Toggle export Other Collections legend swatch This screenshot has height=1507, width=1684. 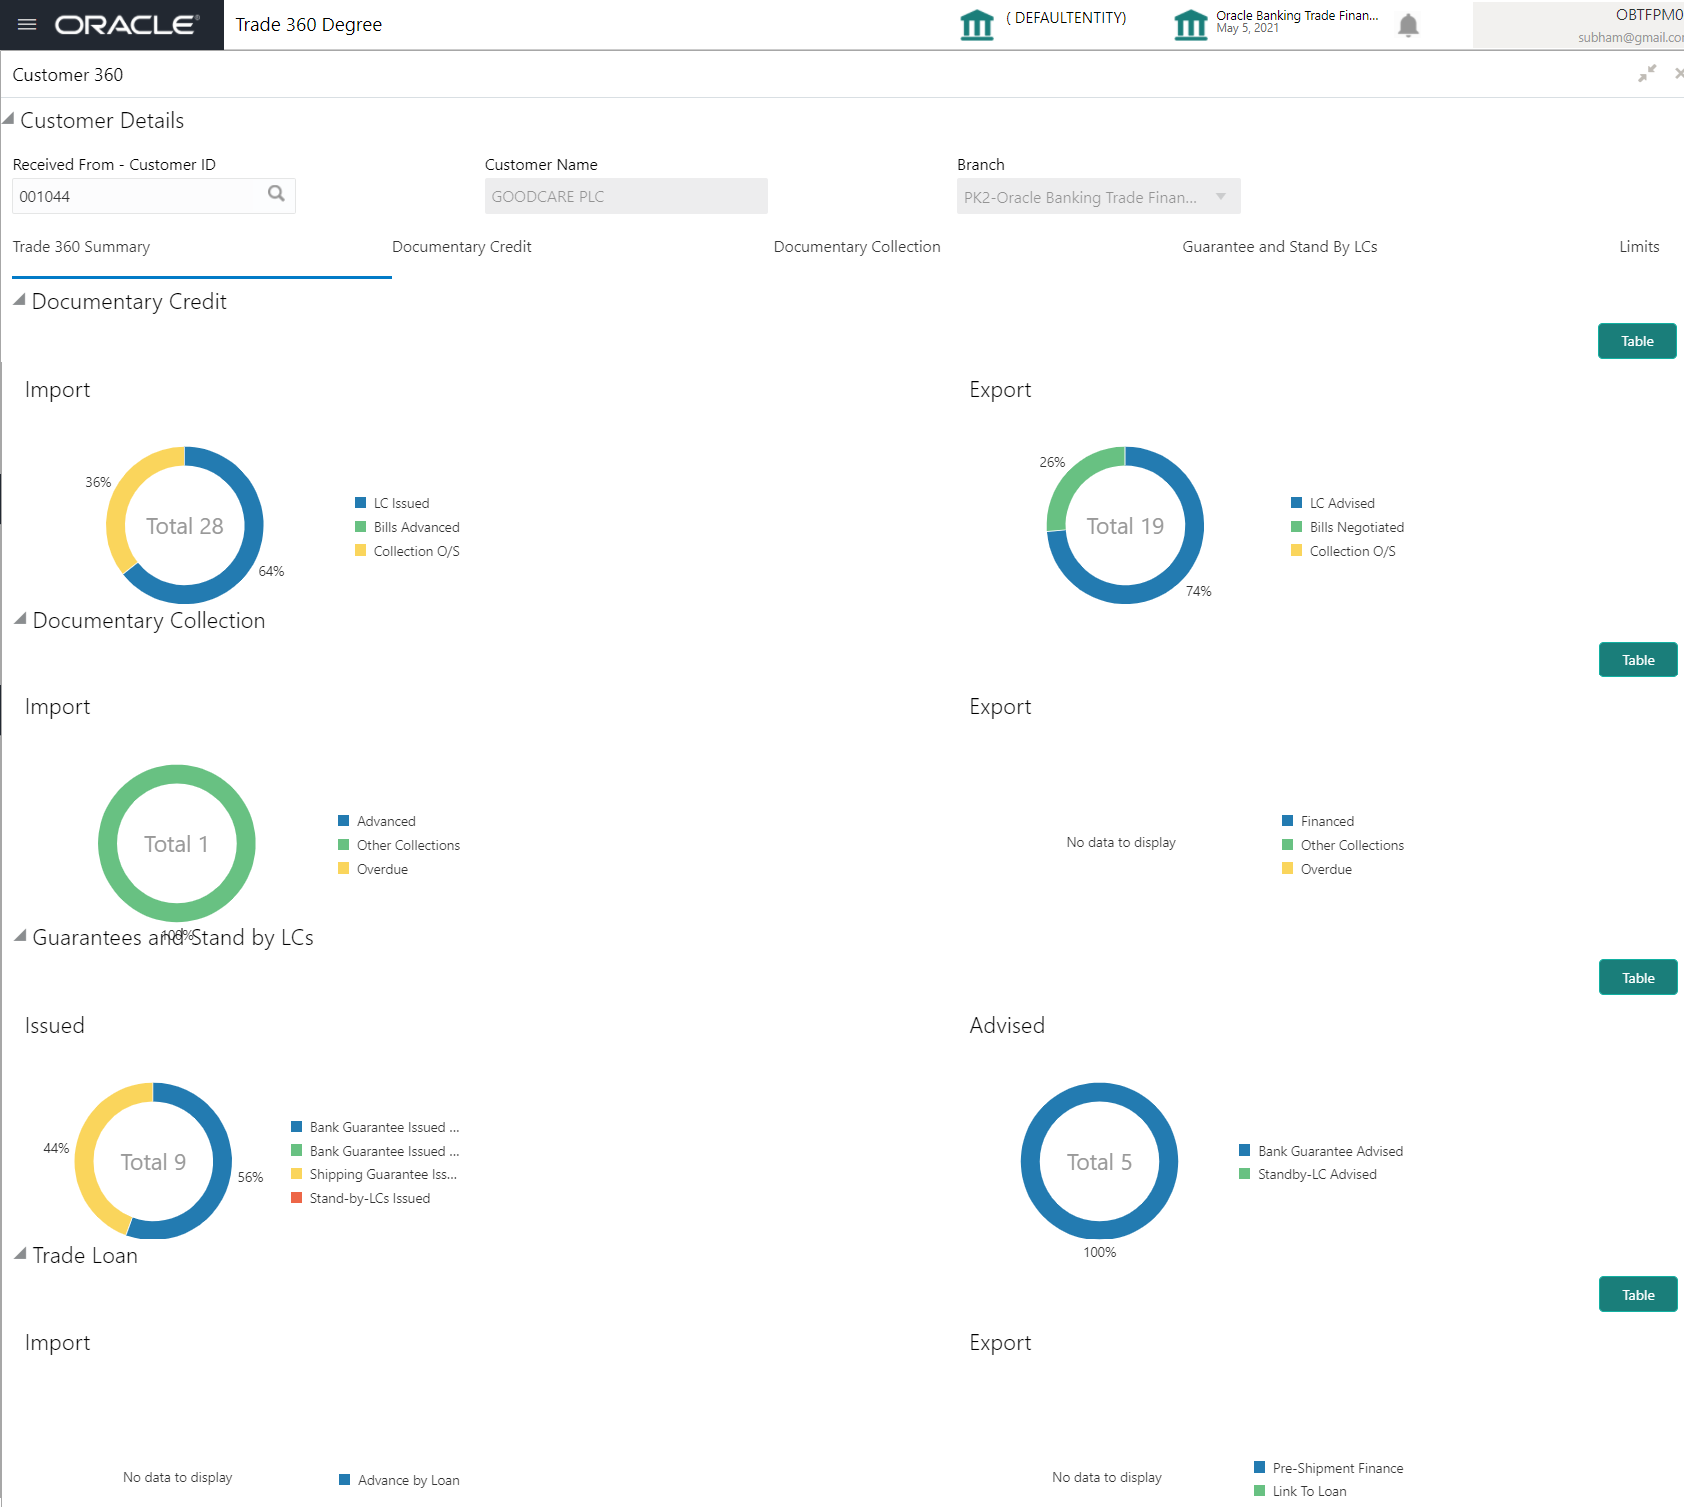[x=1288, y=845]
